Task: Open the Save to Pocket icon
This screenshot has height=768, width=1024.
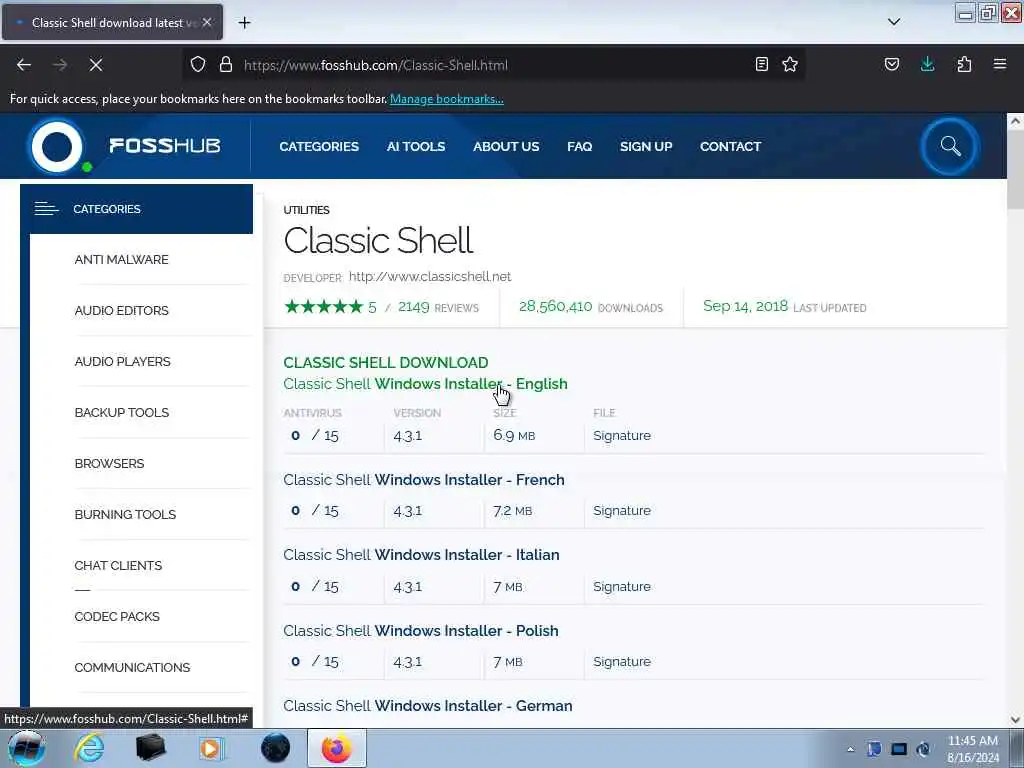Action: (891, 64)
